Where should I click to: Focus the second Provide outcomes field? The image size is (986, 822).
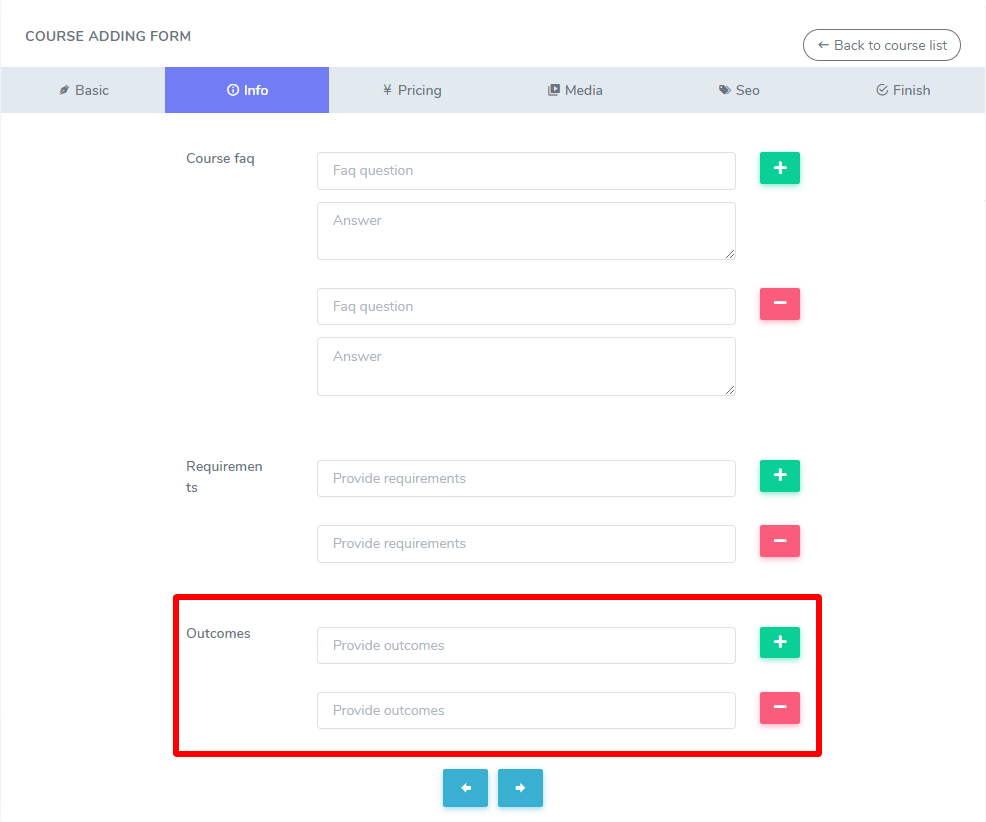(526, 711)
